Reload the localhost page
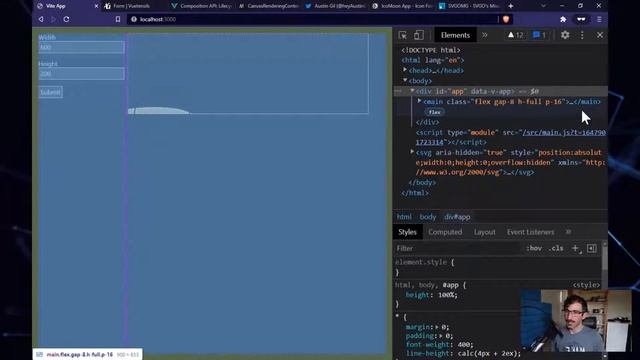The width and height of the screenshot is (640, 360). click(66, 19)
